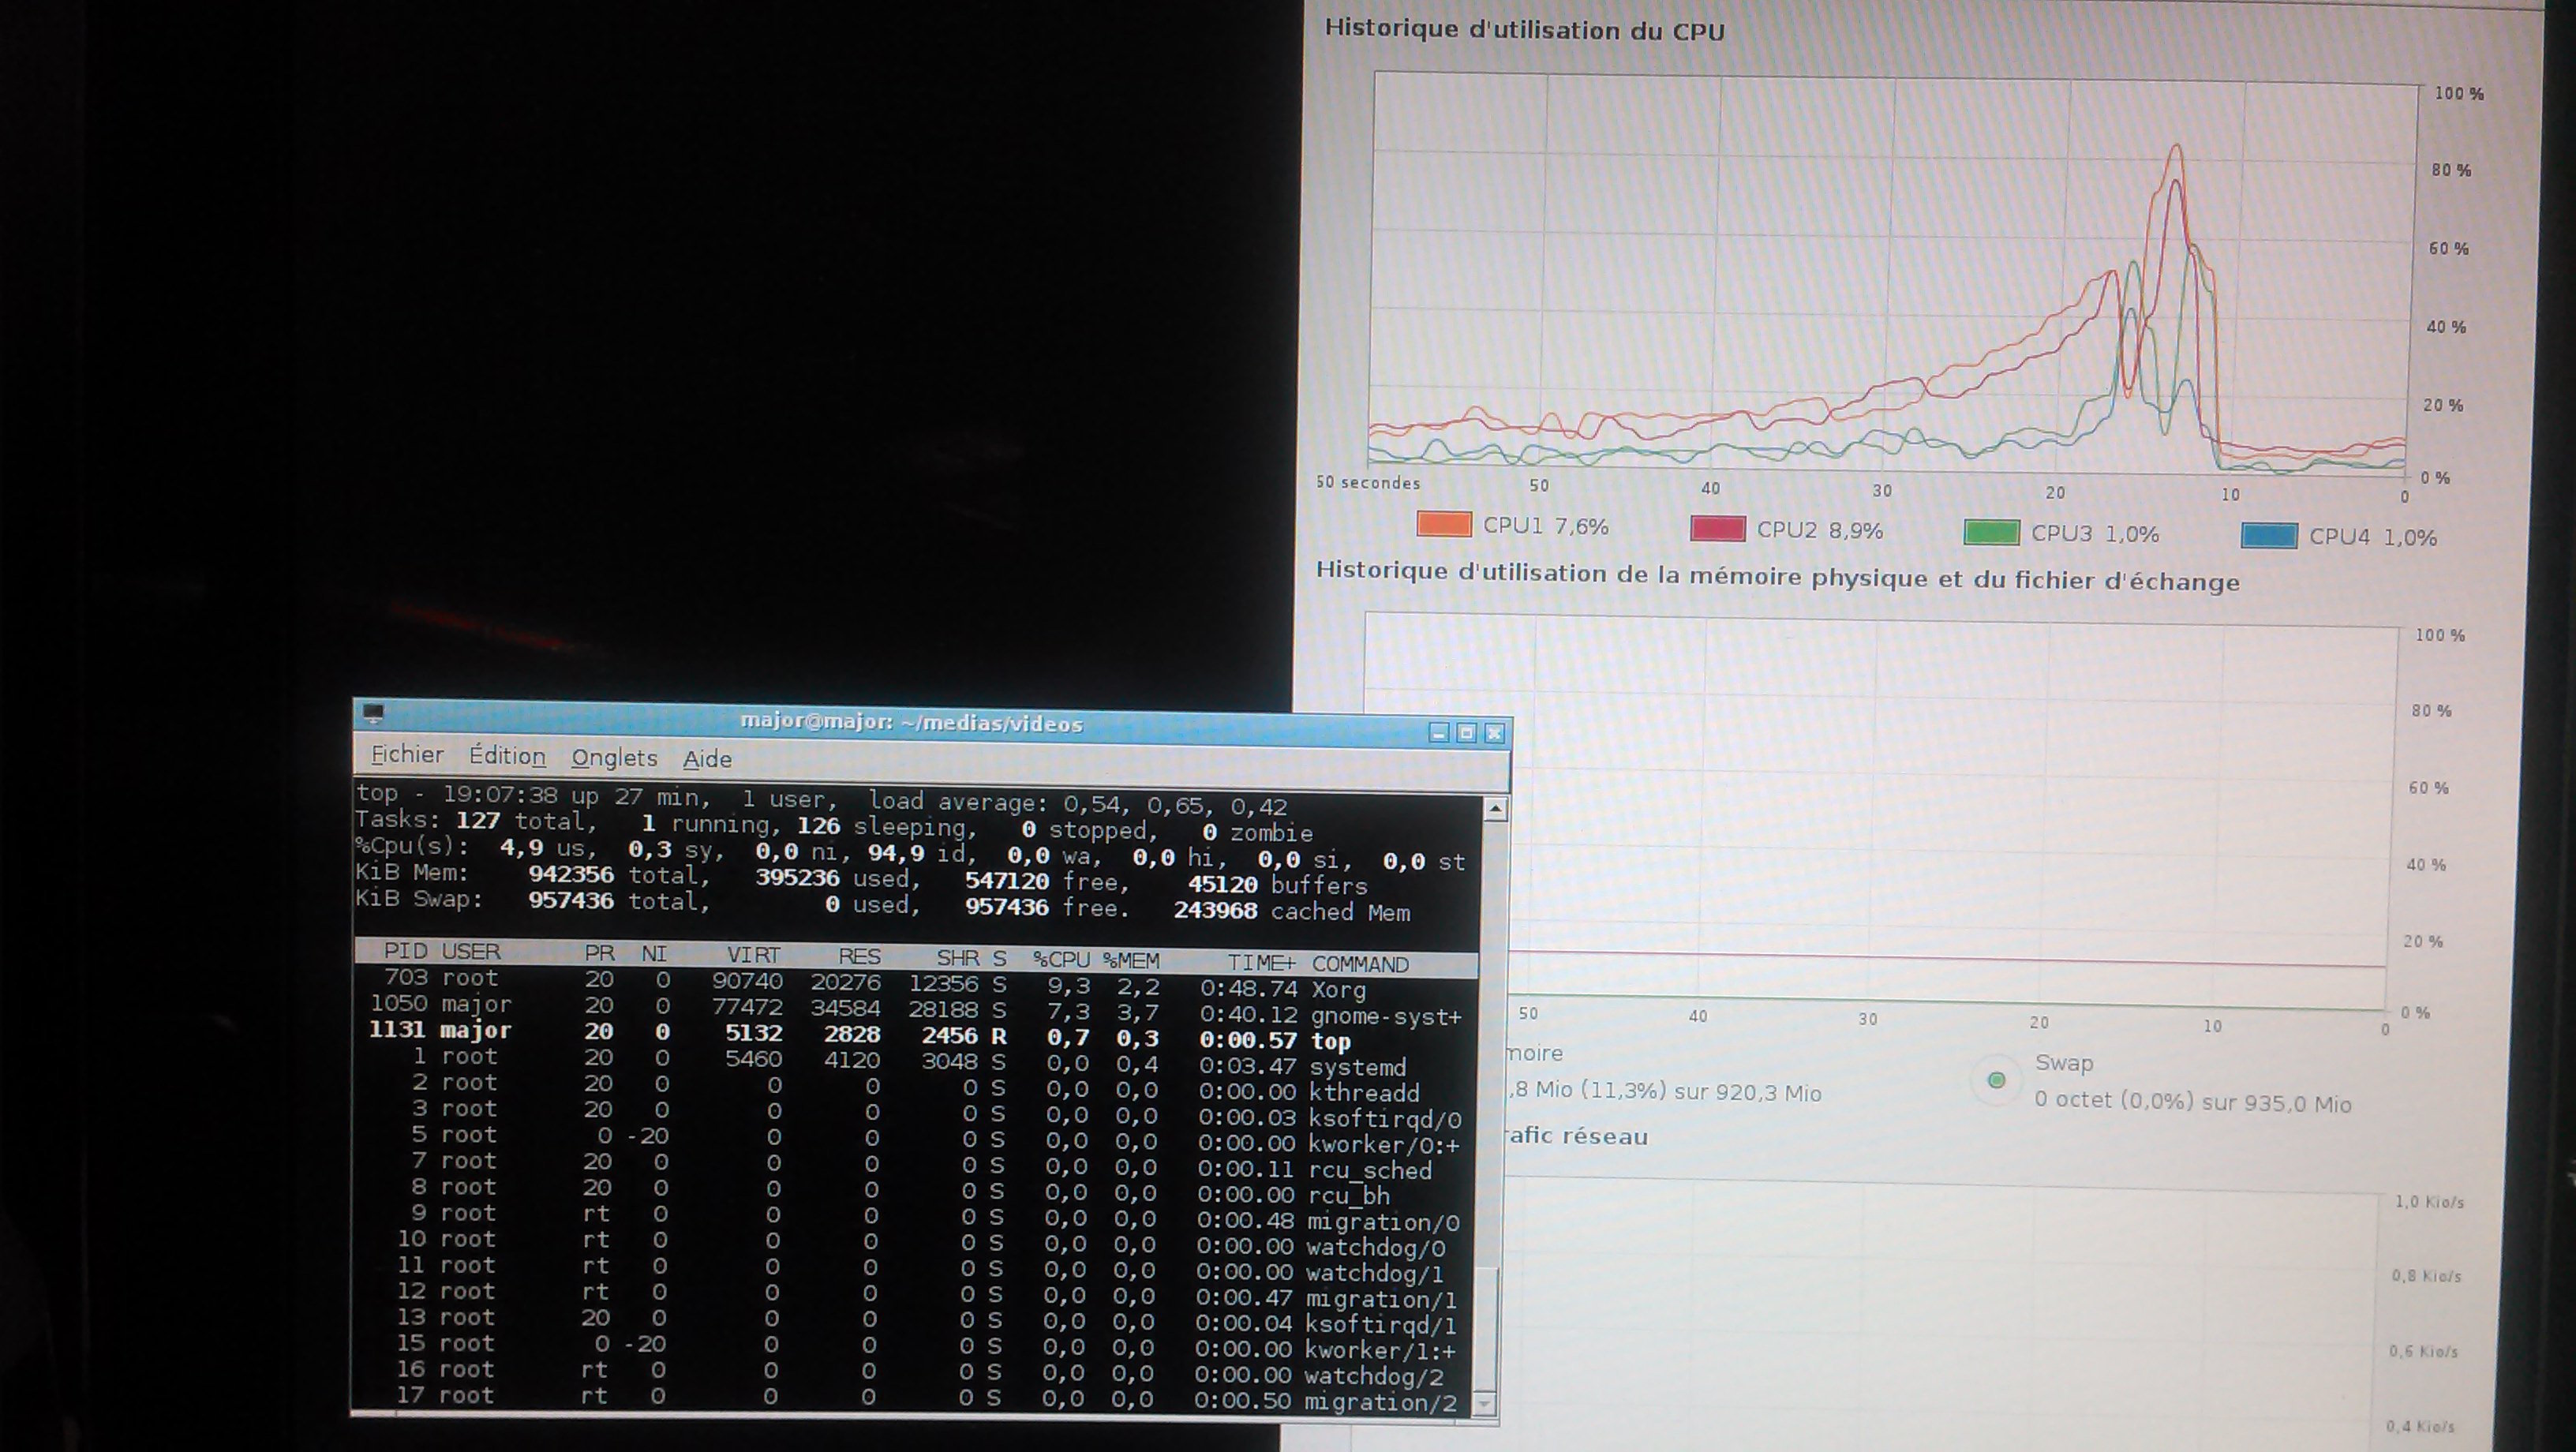The image size is (2576, 1452).
Task: Change the CPU2 red color swatch
Action: [x=1717, y=528]
